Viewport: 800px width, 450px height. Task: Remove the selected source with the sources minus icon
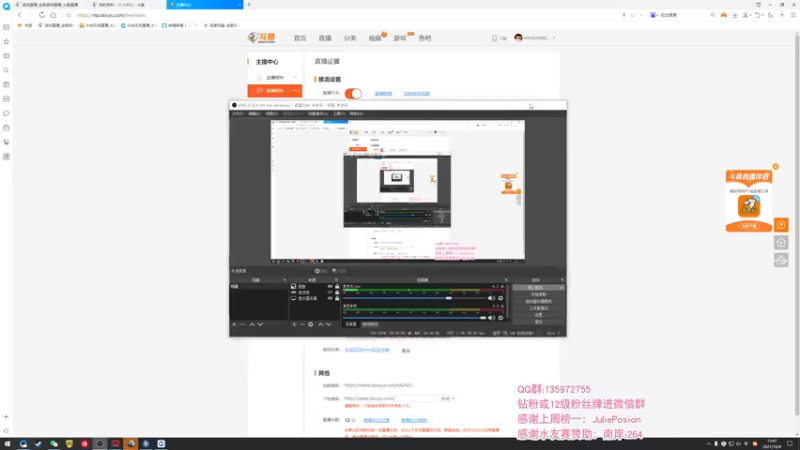(302, 324)
